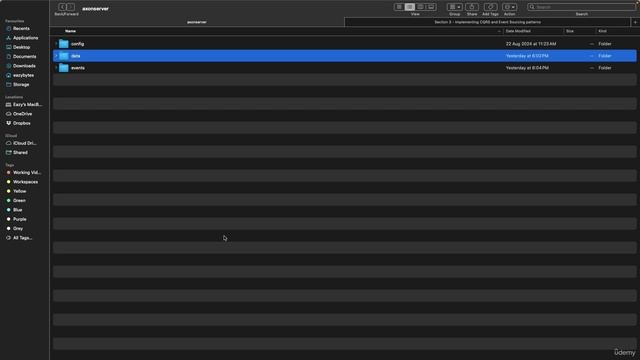Select the Workspaces tag
Screen dimensions: 640x360
pos(25,182)
